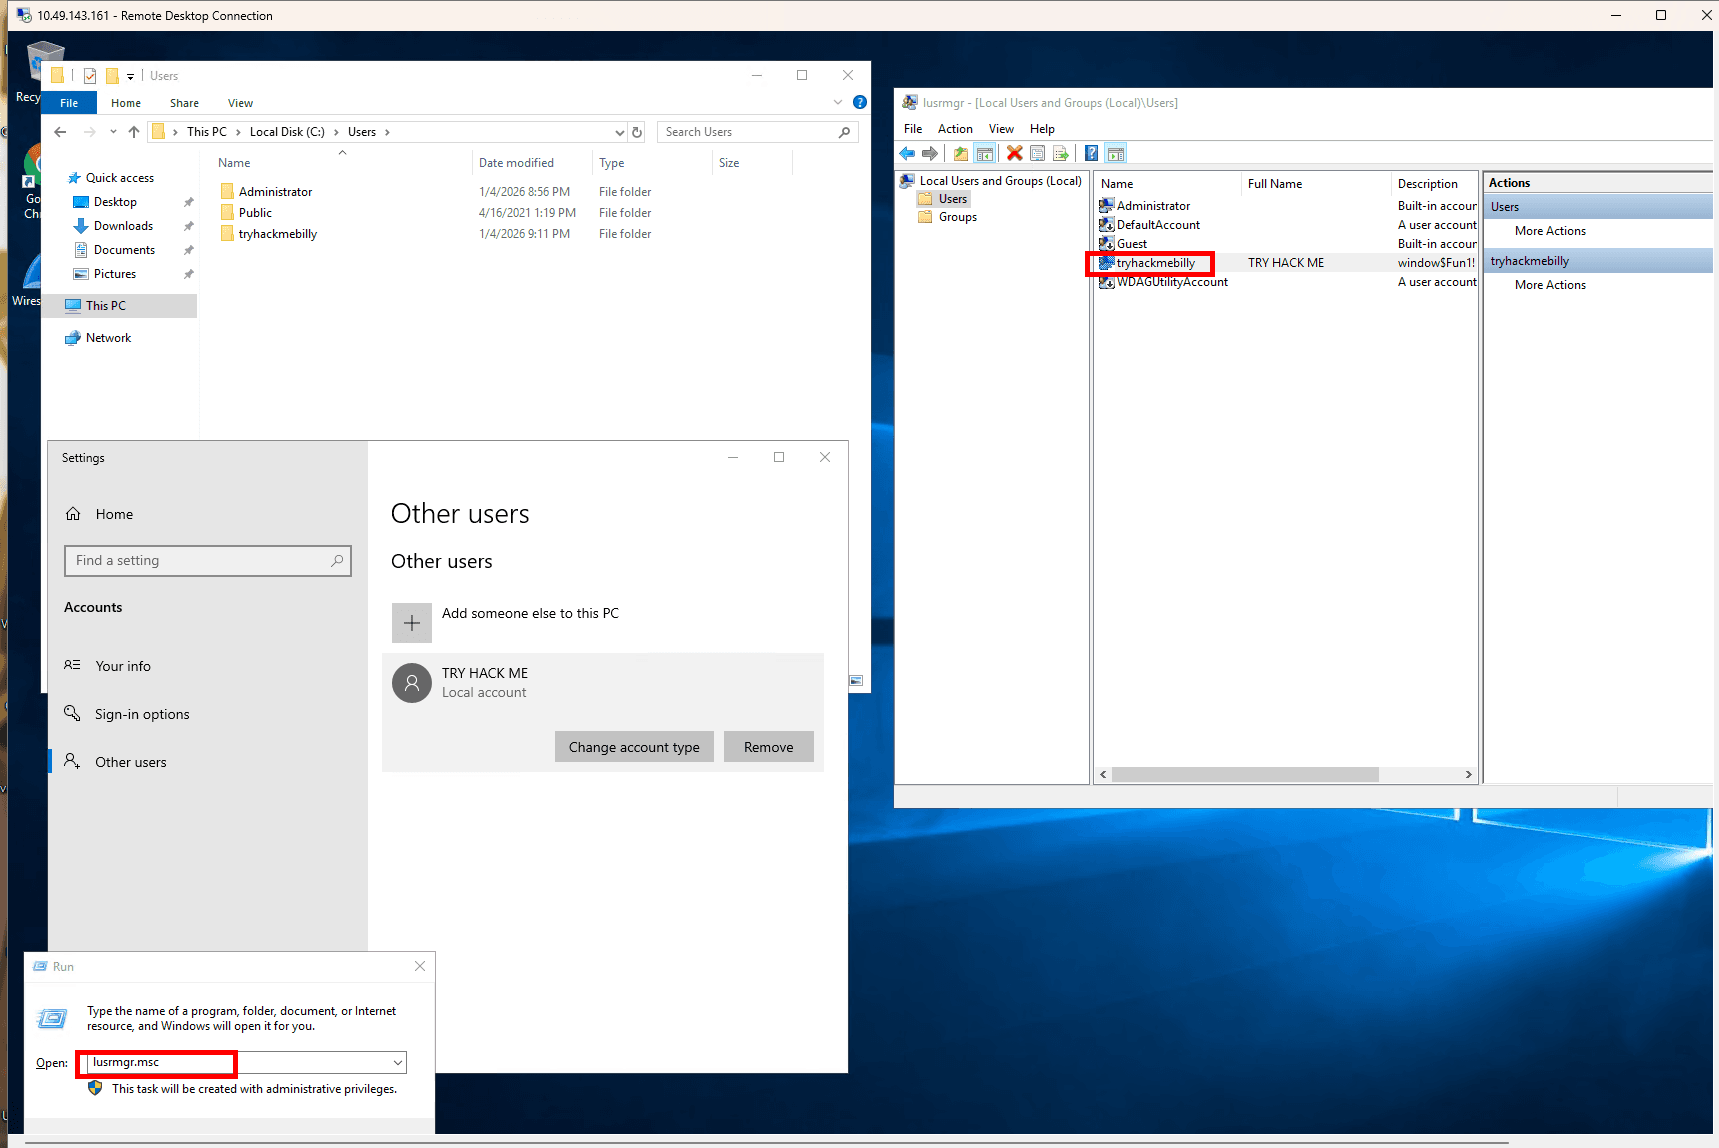Click the horizontal scrollbar in the users list
Image resolution: width=1719 pixels, height=1148 pixels.
(x=1245, y=775)
